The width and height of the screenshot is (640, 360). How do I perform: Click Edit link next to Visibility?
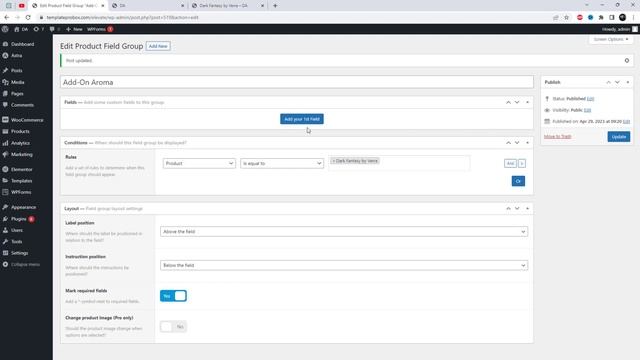pos(587,110)
